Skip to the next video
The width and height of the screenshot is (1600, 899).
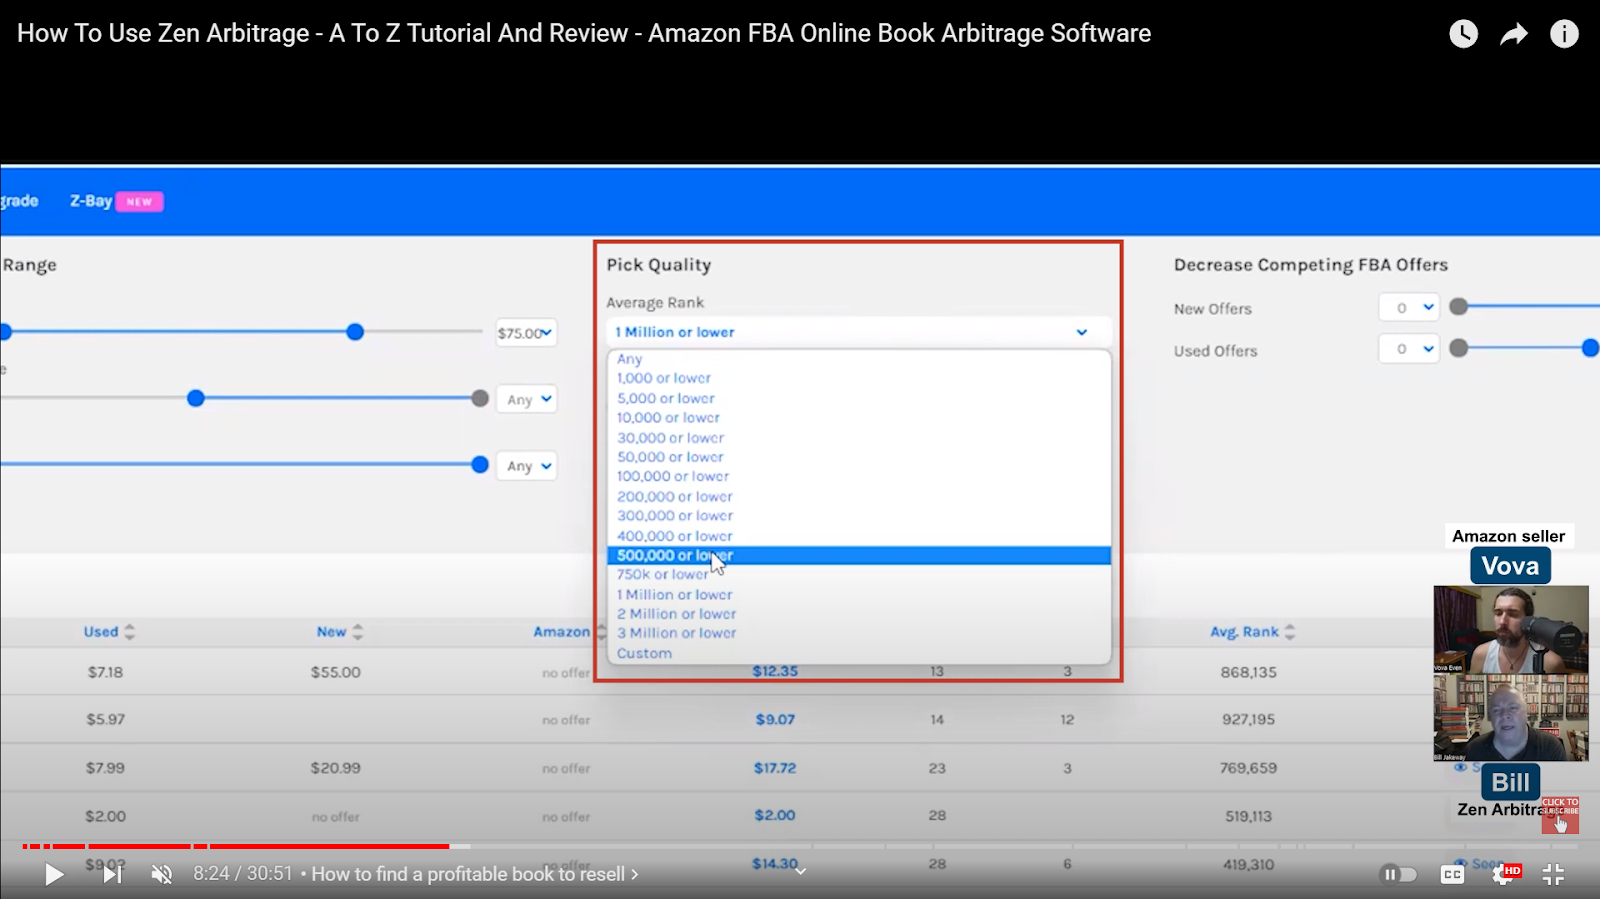tap(112, 875)
